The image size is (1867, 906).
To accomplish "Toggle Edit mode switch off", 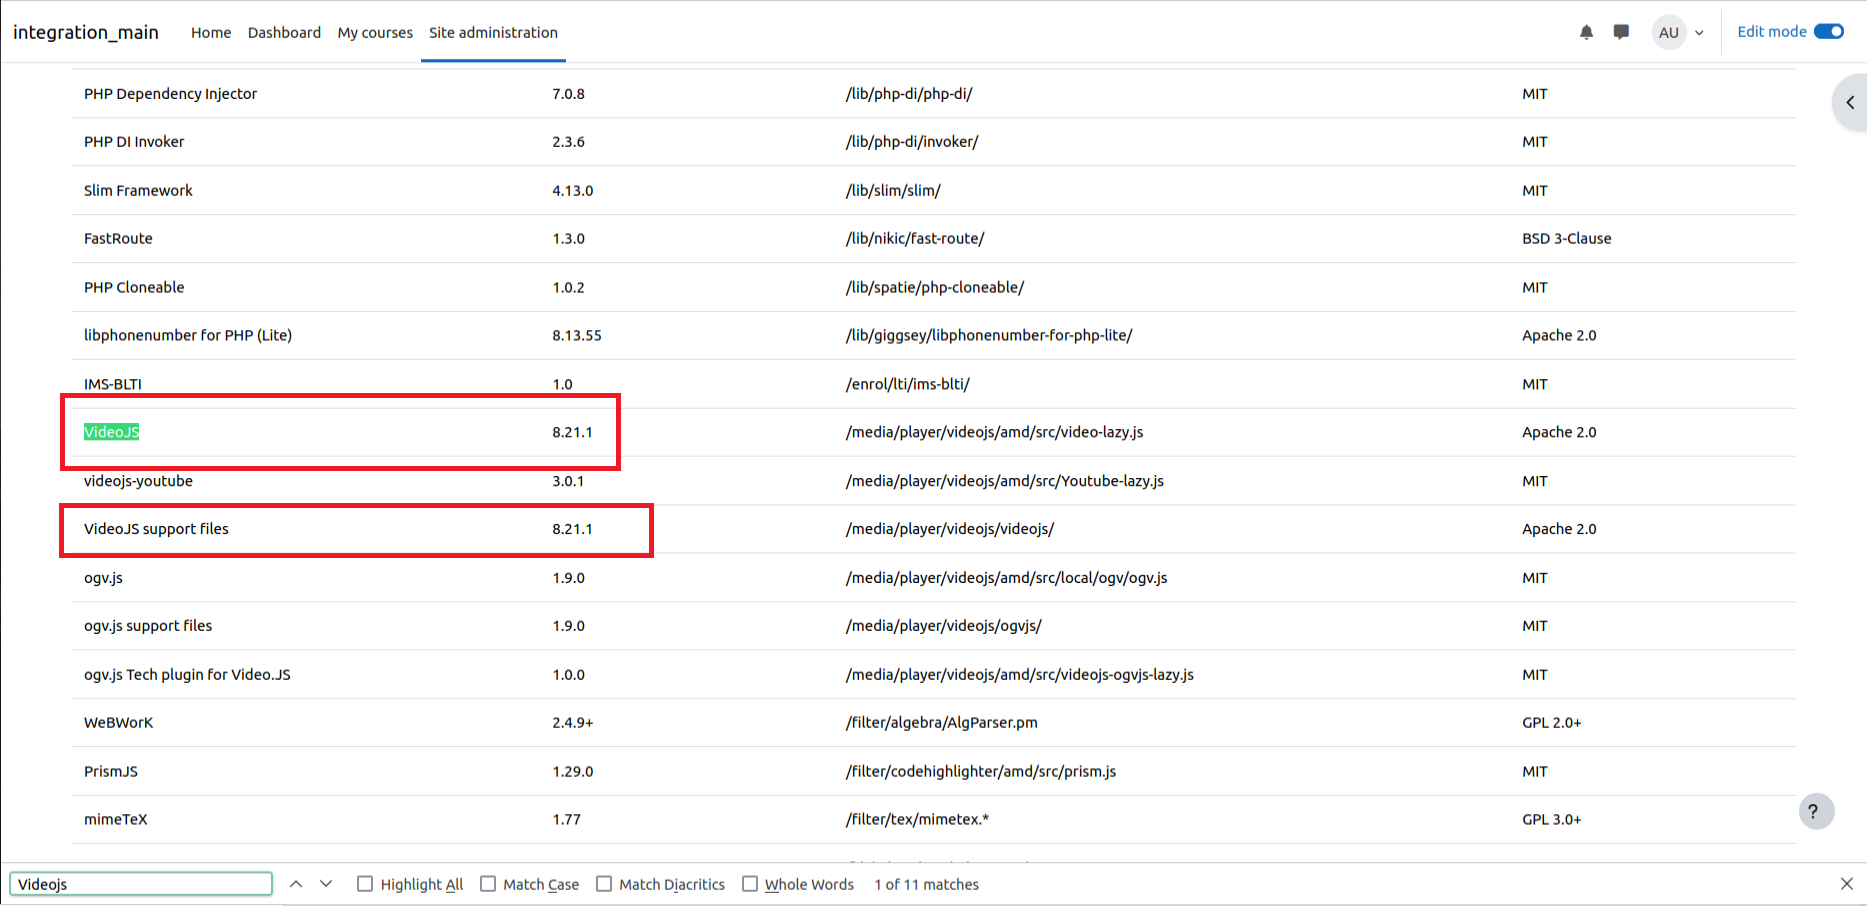I will point(1829,32).
